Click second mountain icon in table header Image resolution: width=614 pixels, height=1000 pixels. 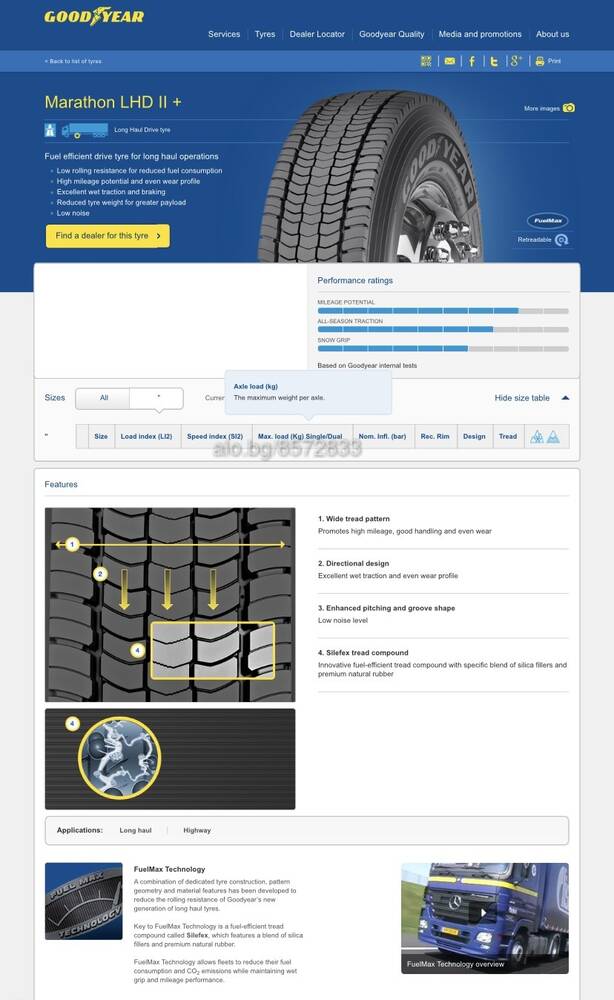(x=553, y=436)
